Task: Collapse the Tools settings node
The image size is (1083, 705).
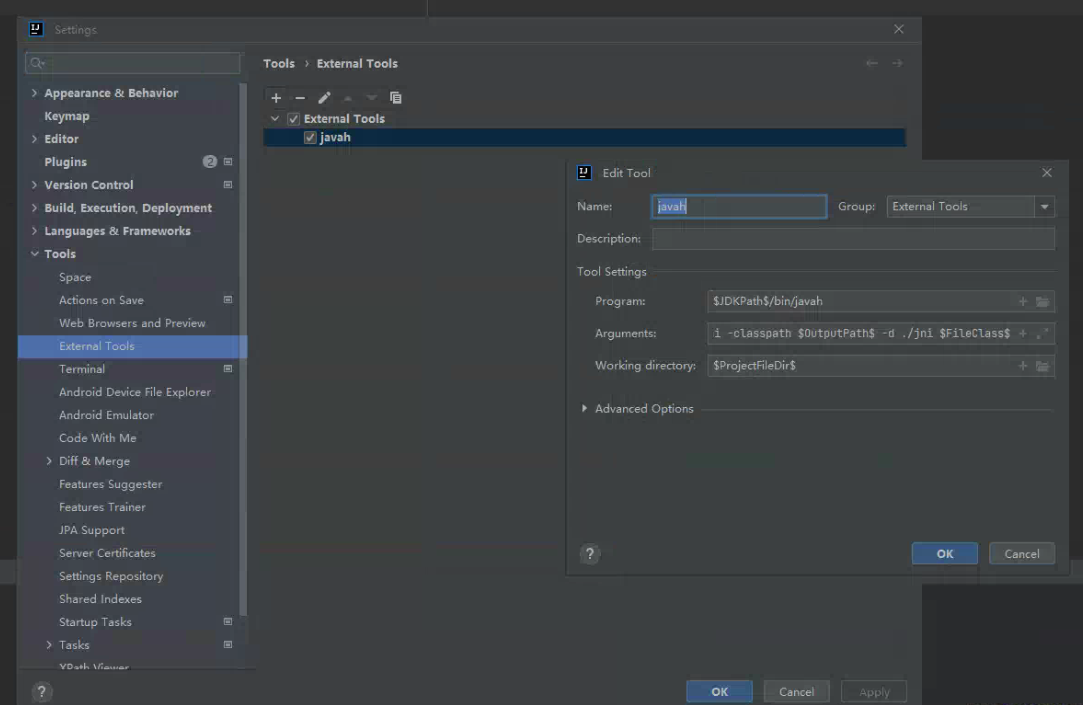Action: pos(34,254)
